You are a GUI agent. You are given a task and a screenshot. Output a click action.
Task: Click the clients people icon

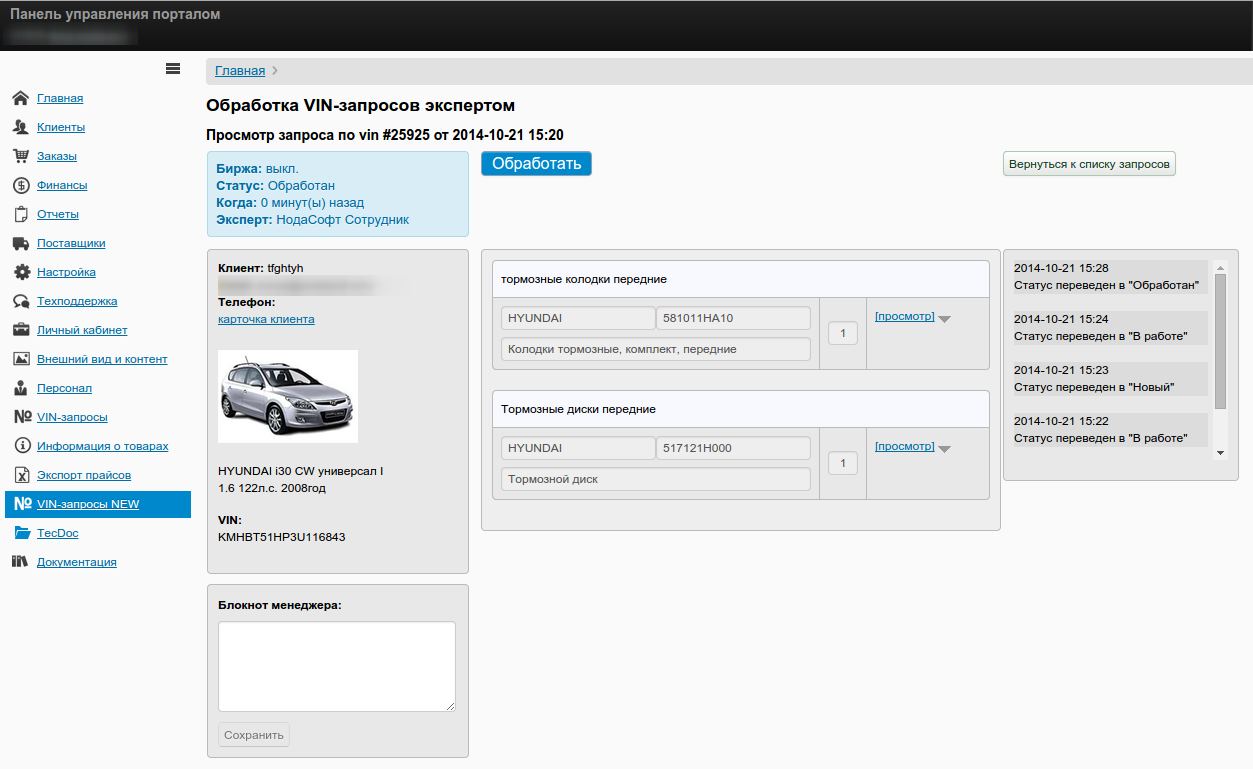point(20,127)
